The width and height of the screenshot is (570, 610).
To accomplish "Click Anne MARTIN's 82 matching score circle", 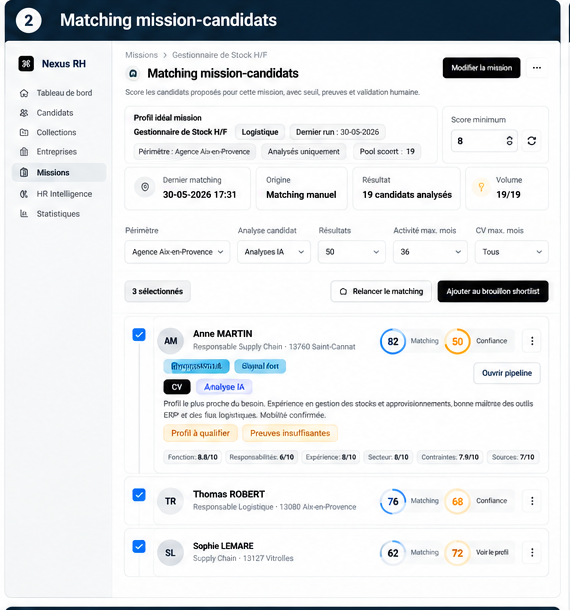I will [393, 342].
